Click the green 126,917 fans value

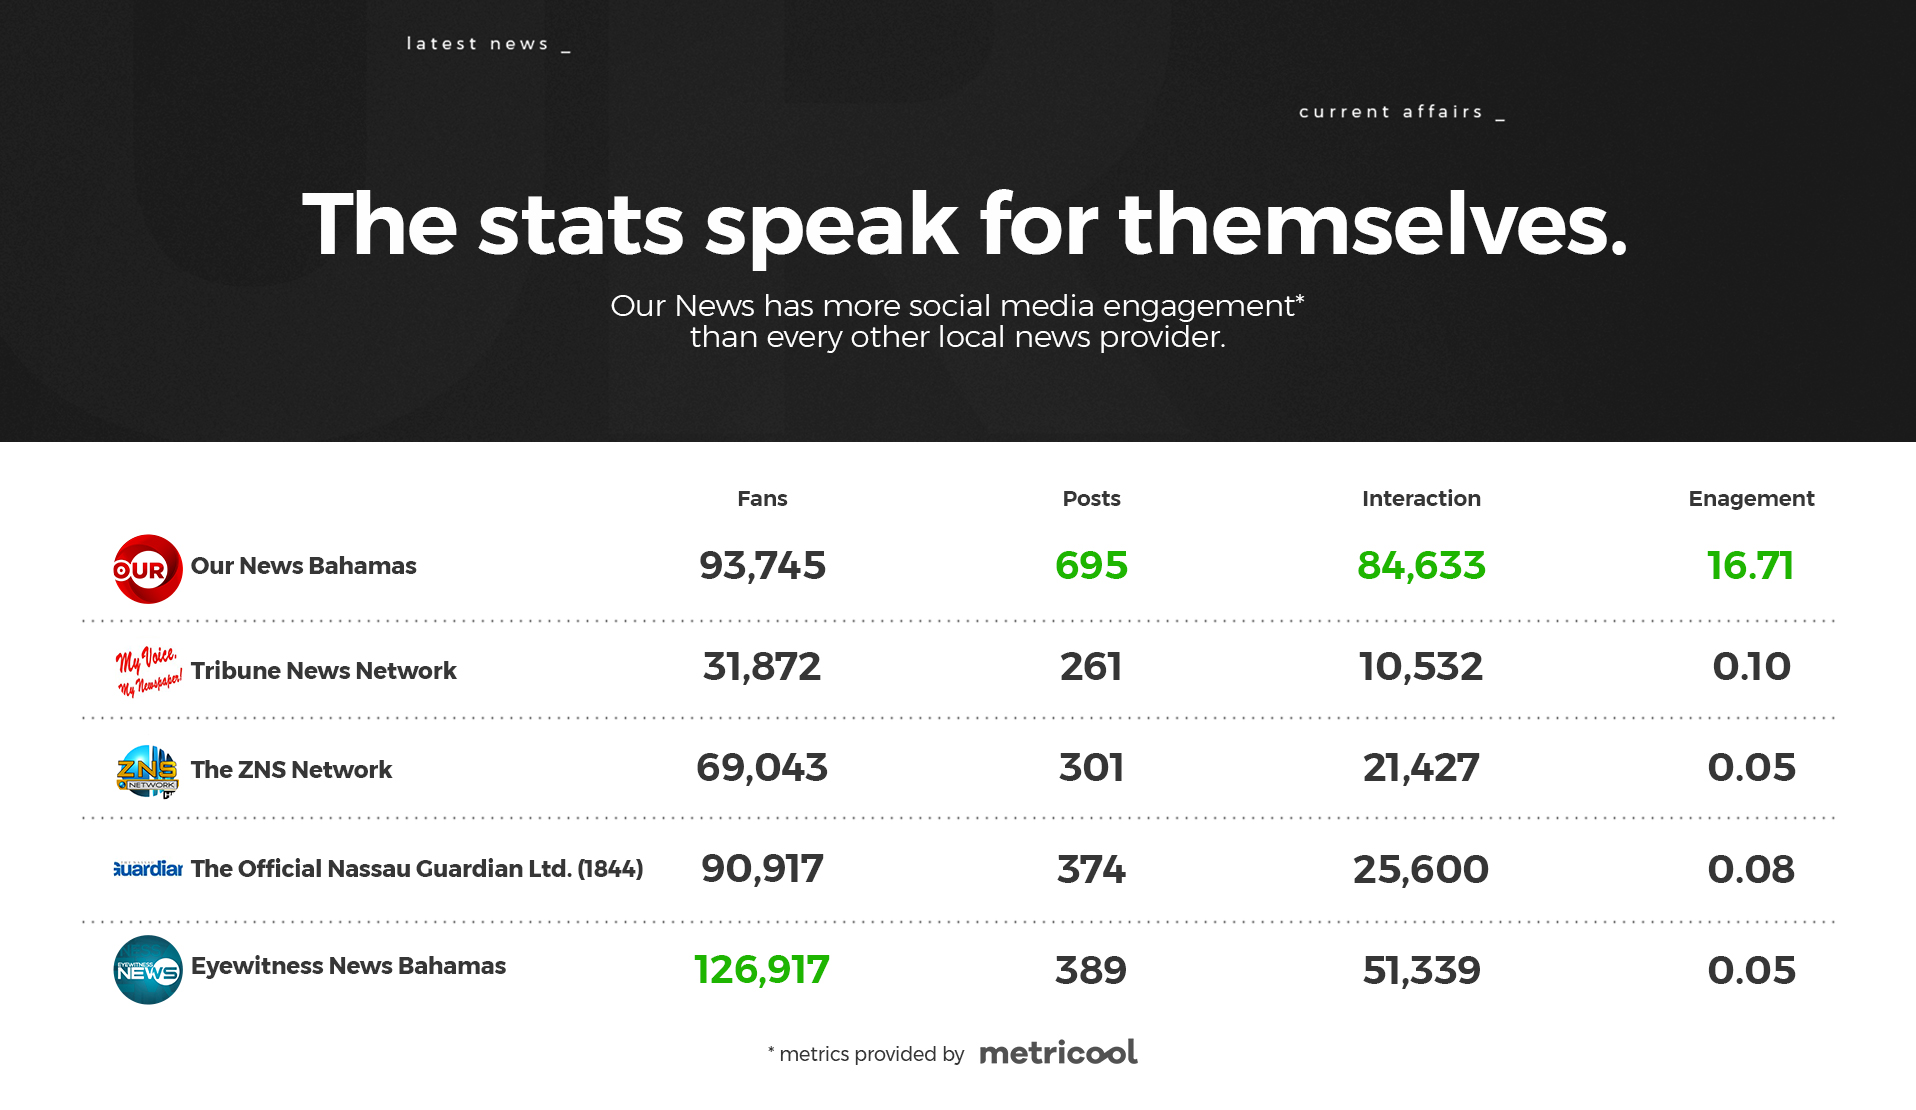[x=762, y=970]
